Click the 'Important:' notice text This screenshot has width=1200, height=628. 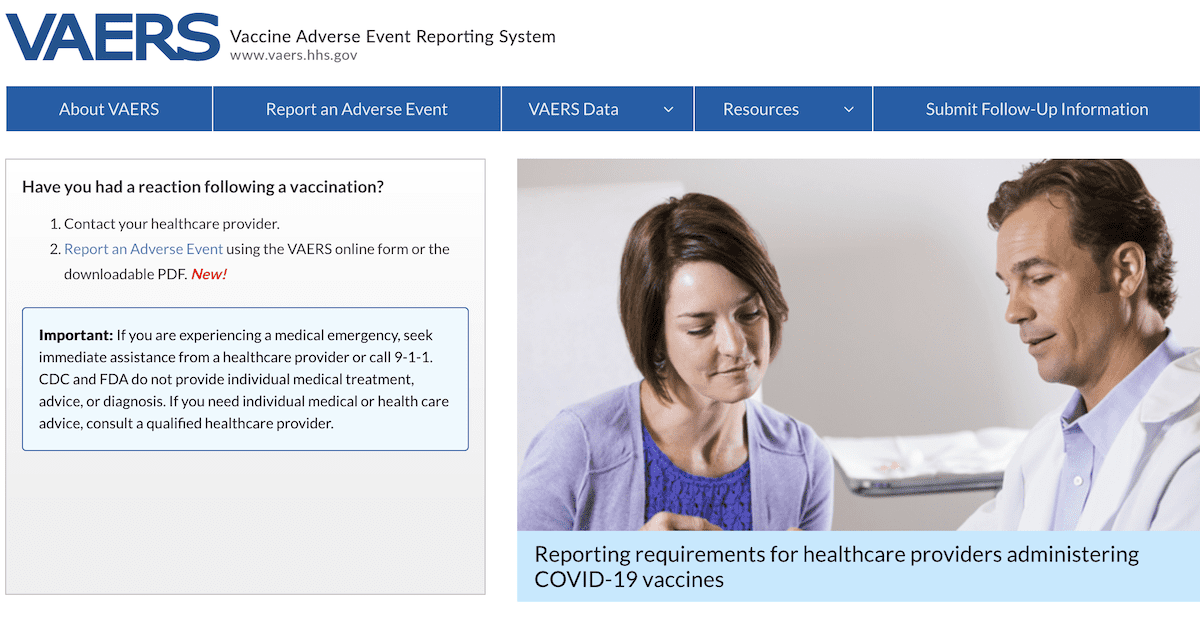tap(245, 379)
